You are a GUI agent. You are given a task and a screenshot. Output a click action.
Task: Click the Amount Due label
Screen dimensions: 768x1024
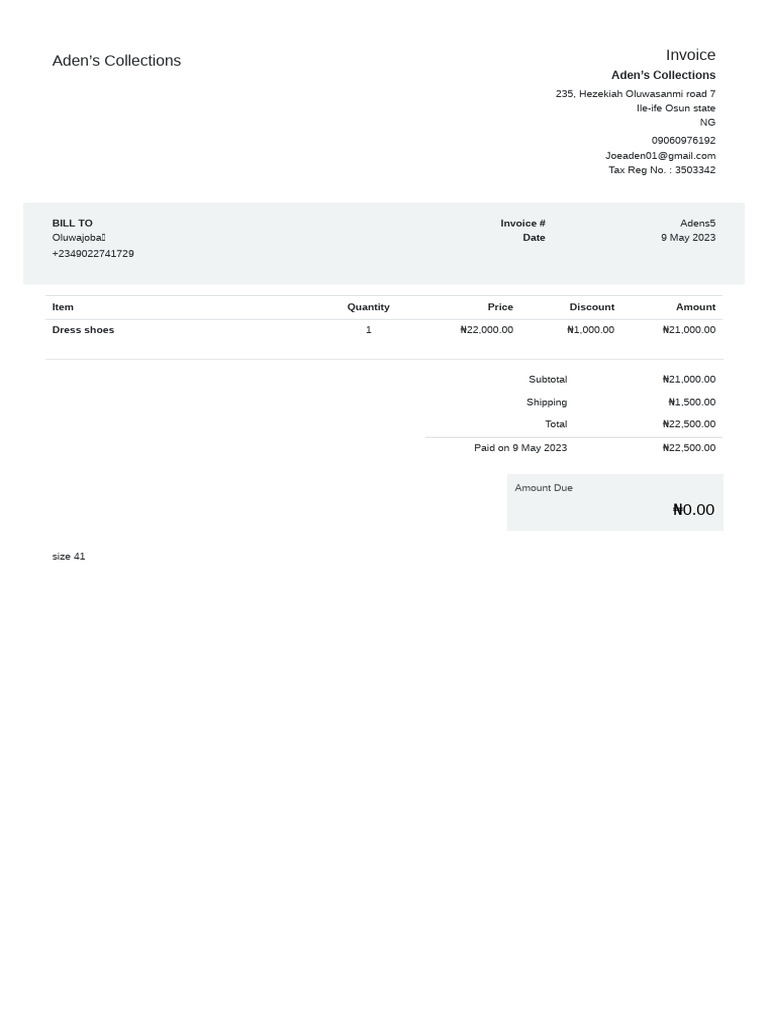543,488
